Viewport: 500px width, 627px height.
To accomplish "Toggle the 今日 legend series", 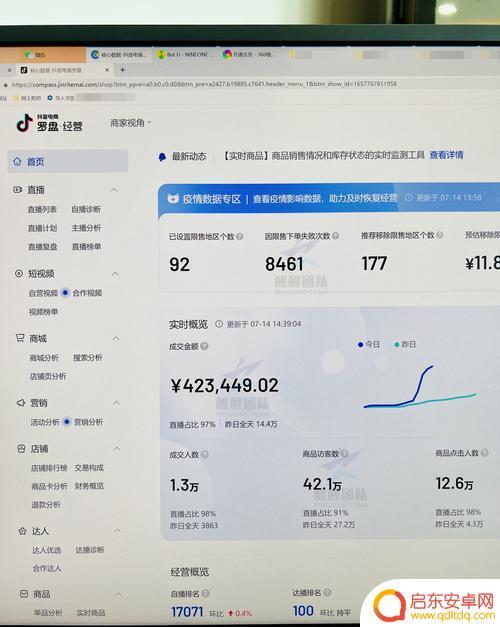I will tap(368, 344).
